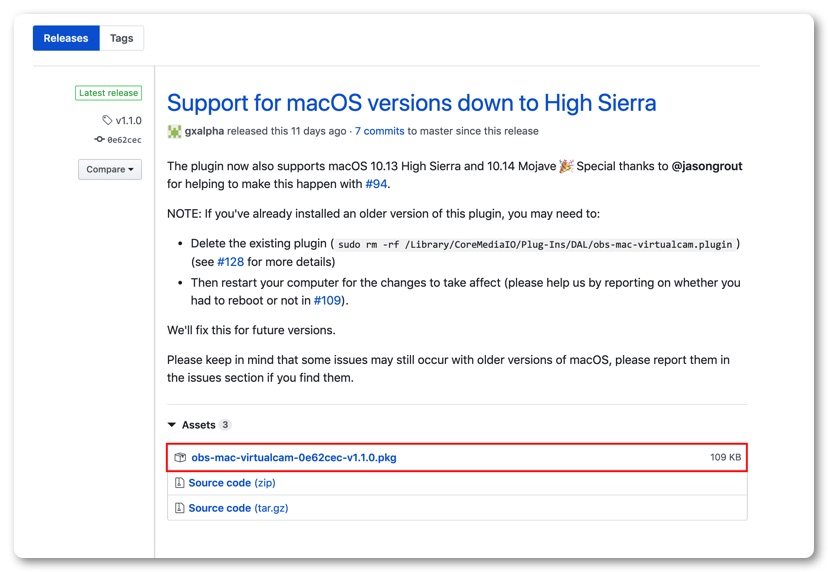The width and height of the screenshot is (828, 572).
Task: Click the commit icon beside 0e62cec
Action: (x=100, y=140)
